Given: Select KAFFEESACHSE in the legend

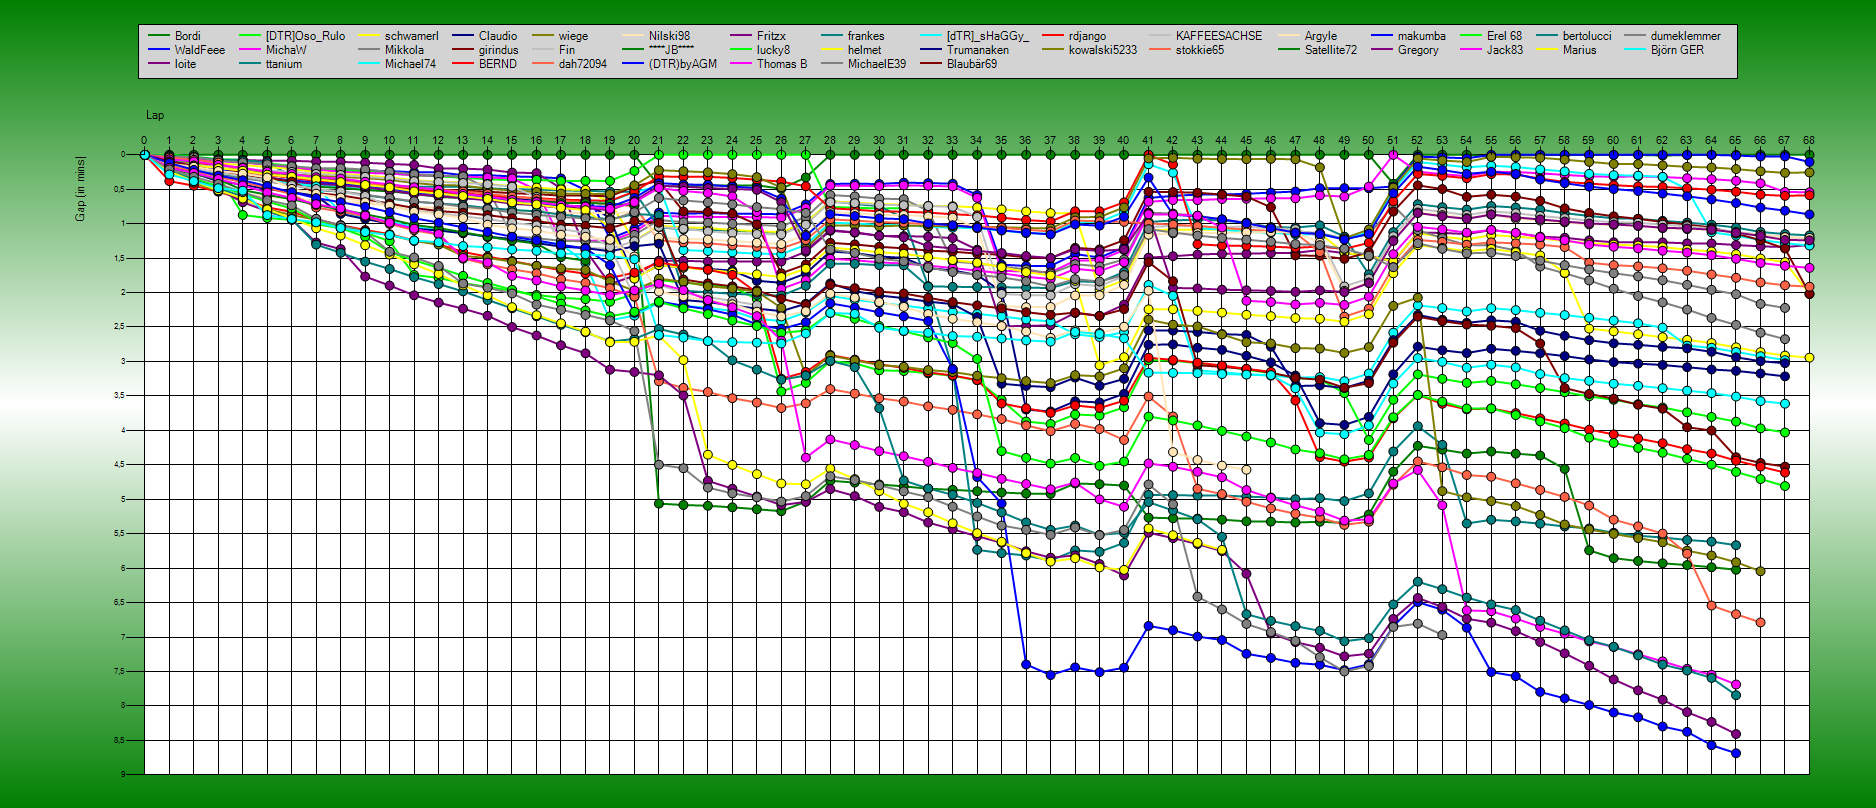Looking at the screenshot, I should coord(1218,36).
